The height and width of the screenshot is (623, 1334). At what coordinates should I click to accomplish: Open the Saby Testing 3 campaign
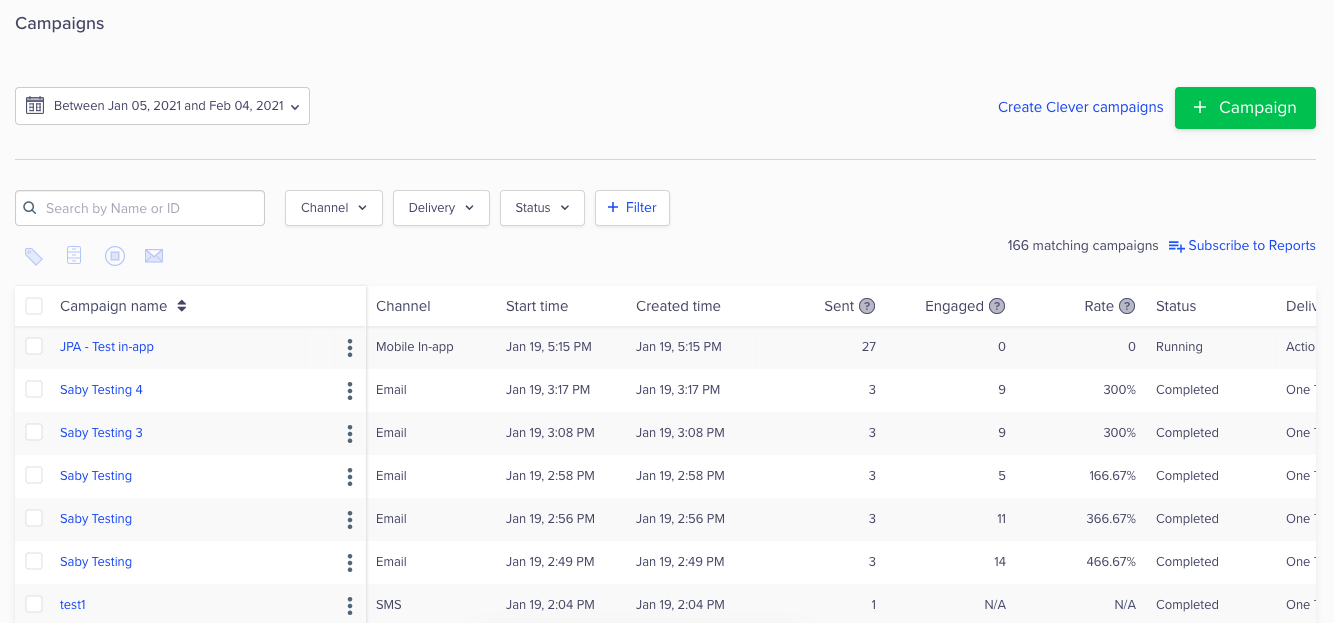pyautogui.click(x=101, y=433)
